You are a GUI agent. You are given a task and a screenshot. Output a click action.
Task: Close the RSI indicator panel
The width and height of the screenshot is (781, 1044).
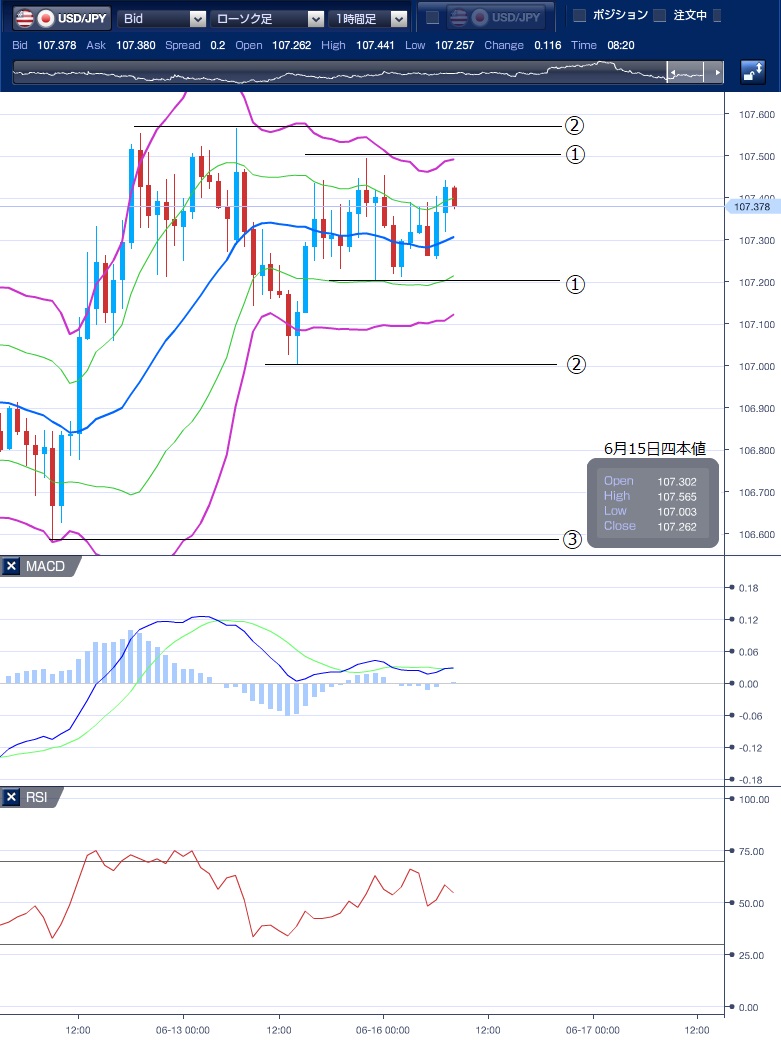(11, 797)
